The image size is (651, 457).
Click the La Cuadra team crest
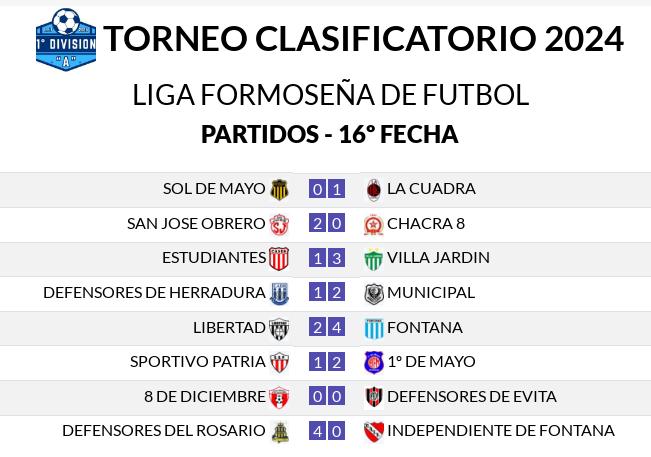click(374, 190)
